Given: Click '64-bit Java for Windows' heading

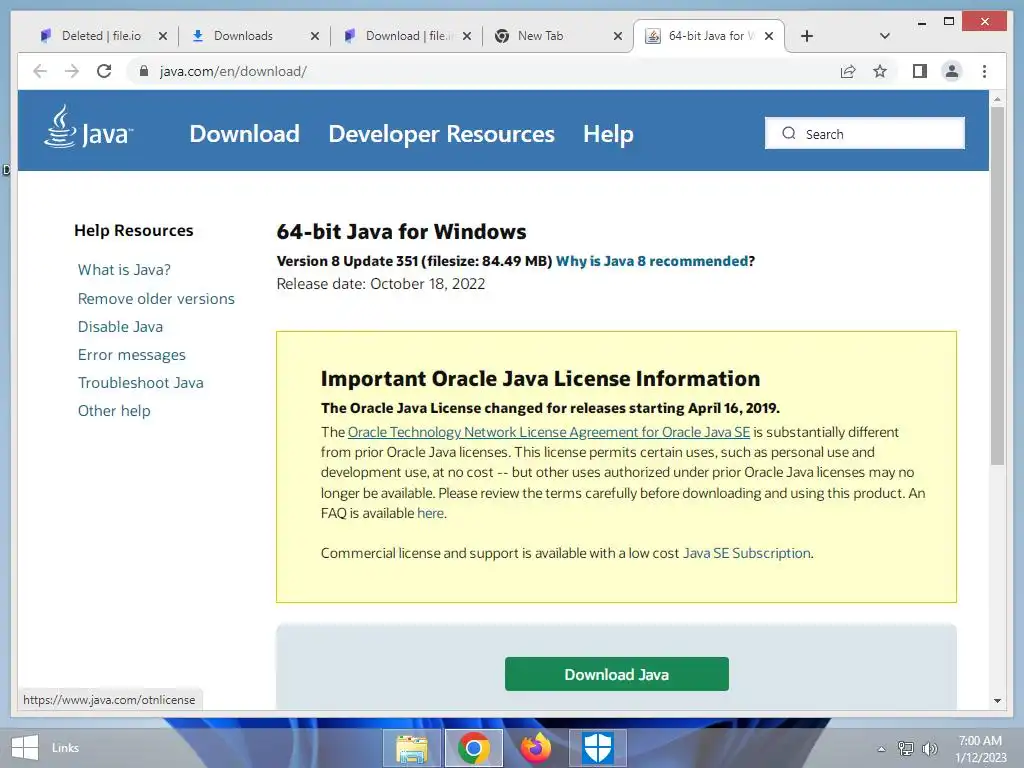Looking at the screenshot, I should tap(401, 232).
